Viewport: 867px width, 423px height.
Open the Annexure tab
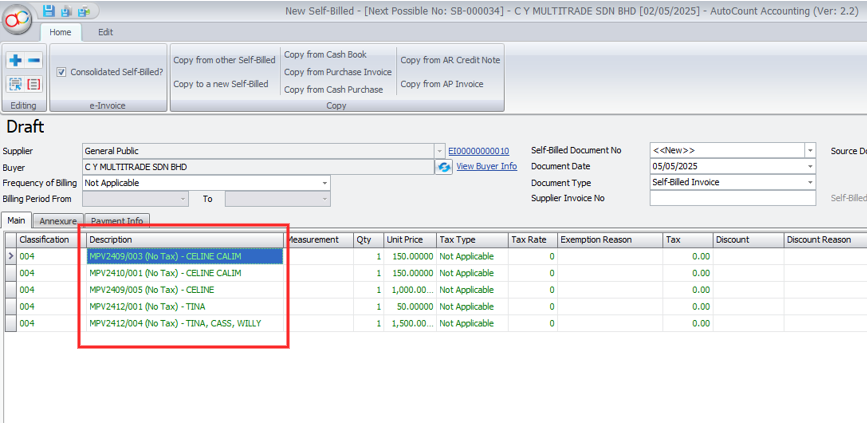[58, 221]
